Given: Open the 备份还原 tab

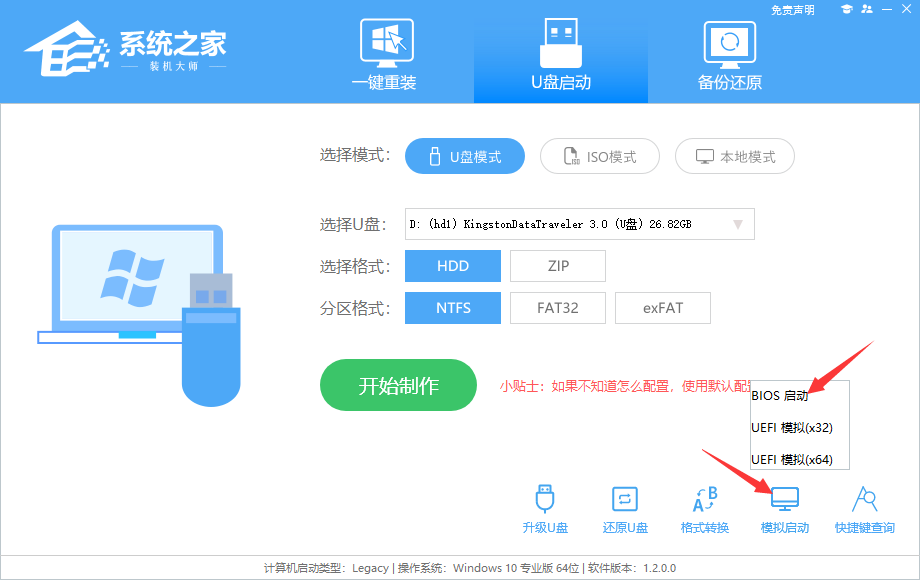Looking at the screenshot, I should [730, 55].
